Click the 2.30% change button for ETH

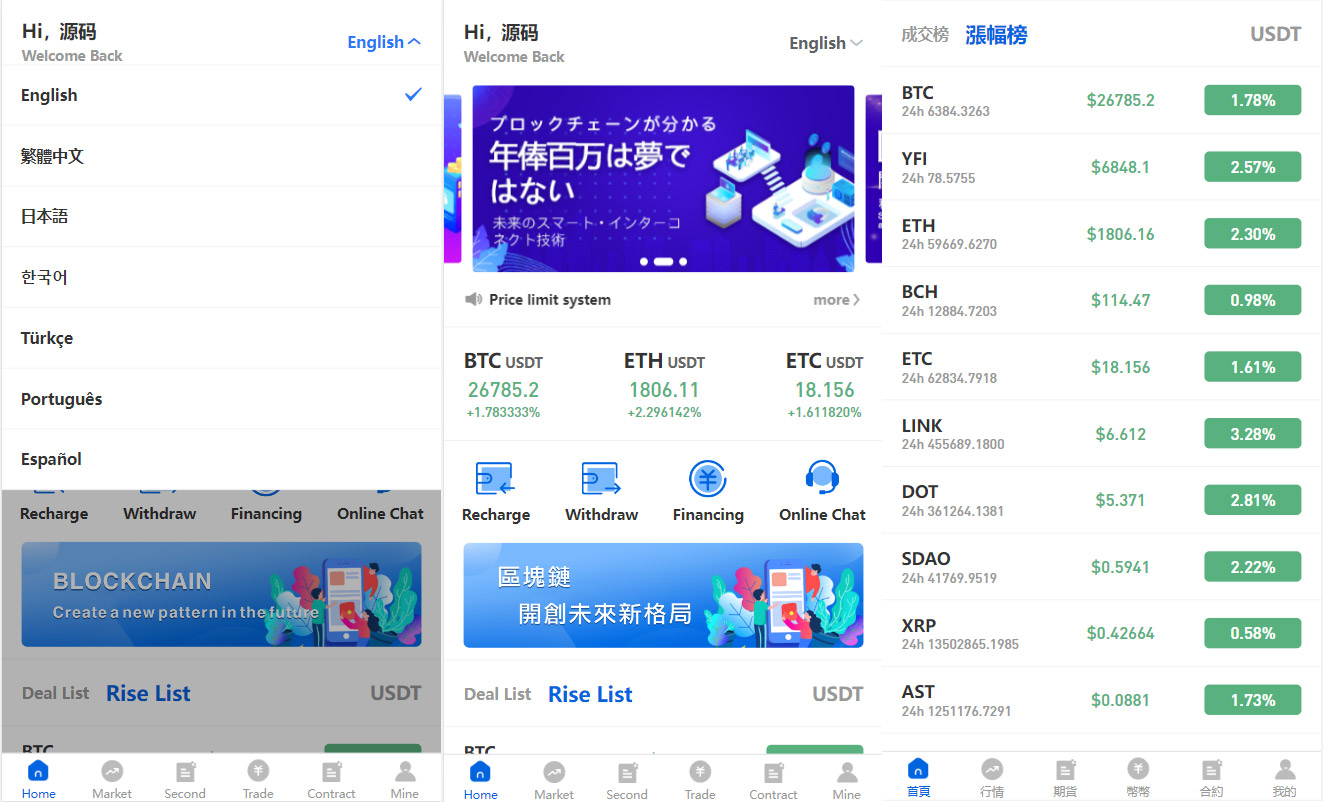(x=1252, y=234)
